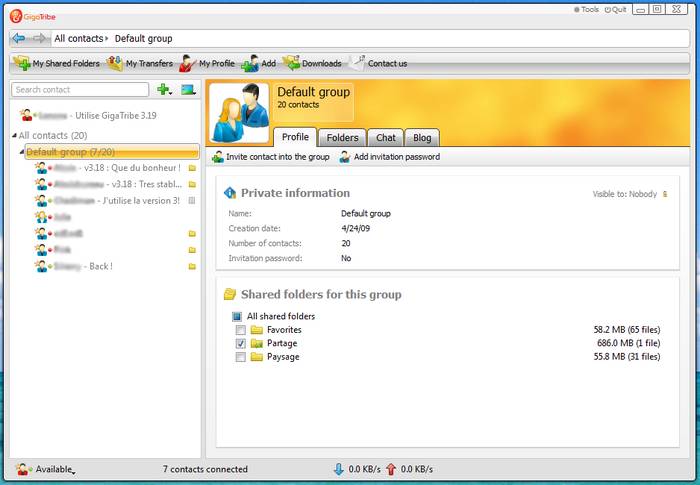The image size is (700, 485).
Task: Select the Default group (7/20) row
Action: (x=112, y=152)
